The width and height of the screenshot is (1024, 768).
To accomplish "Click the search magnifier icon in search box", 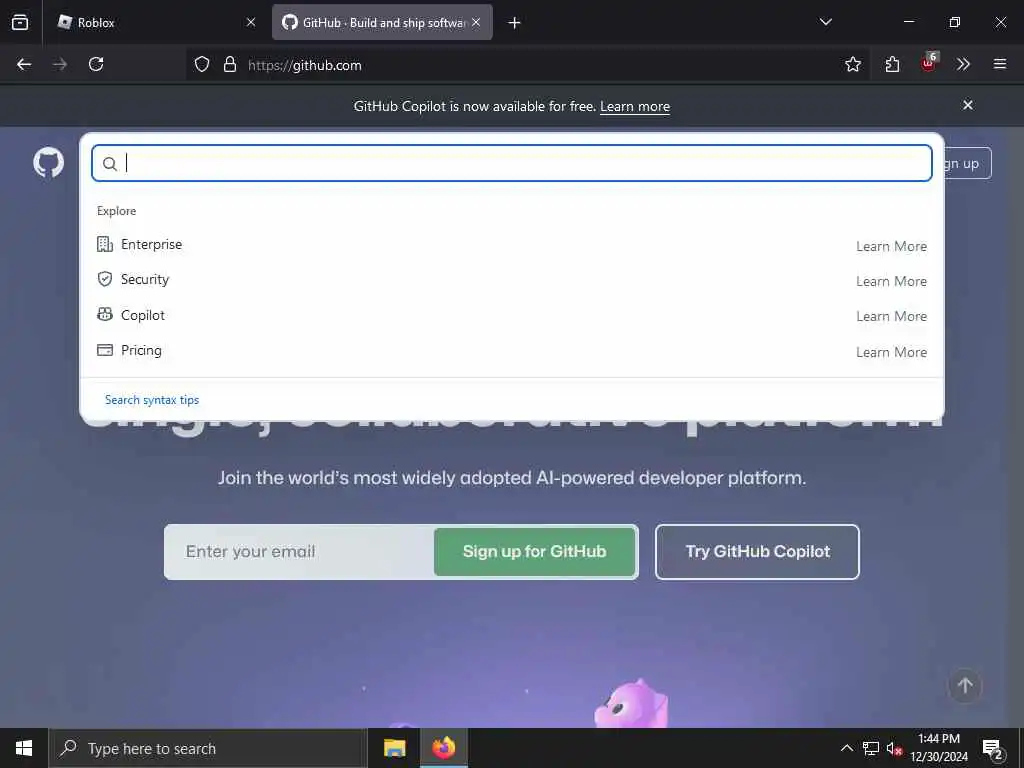I will [110, 163].
